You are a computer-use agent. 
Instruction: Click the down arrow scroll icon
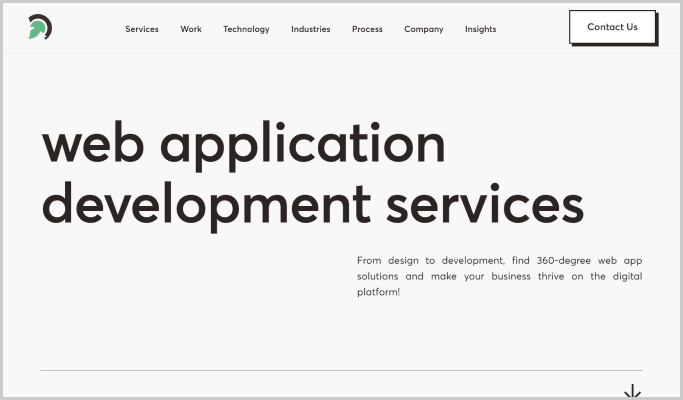[632, 391]
